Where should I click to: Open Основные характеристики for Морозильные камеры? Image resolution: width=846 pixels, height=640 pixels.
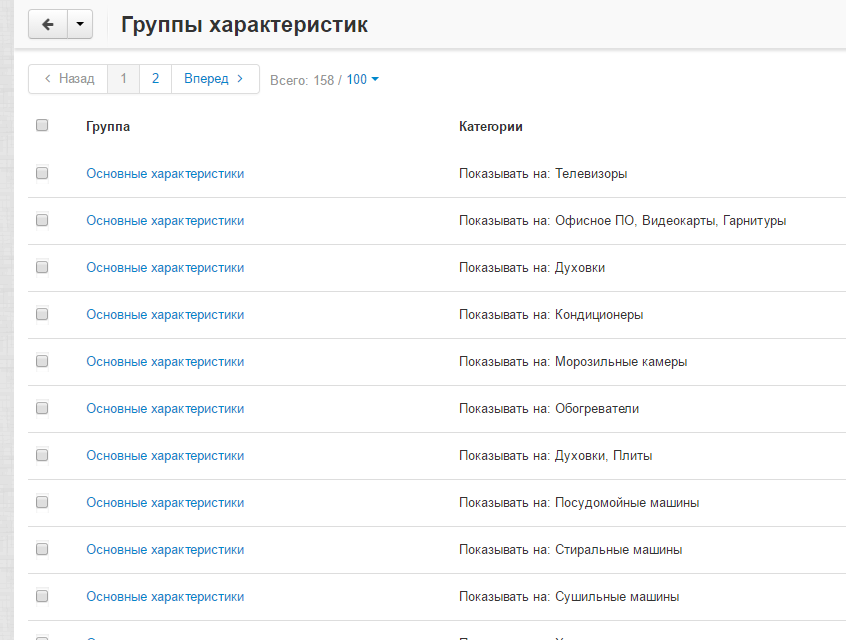click(165, 362)
